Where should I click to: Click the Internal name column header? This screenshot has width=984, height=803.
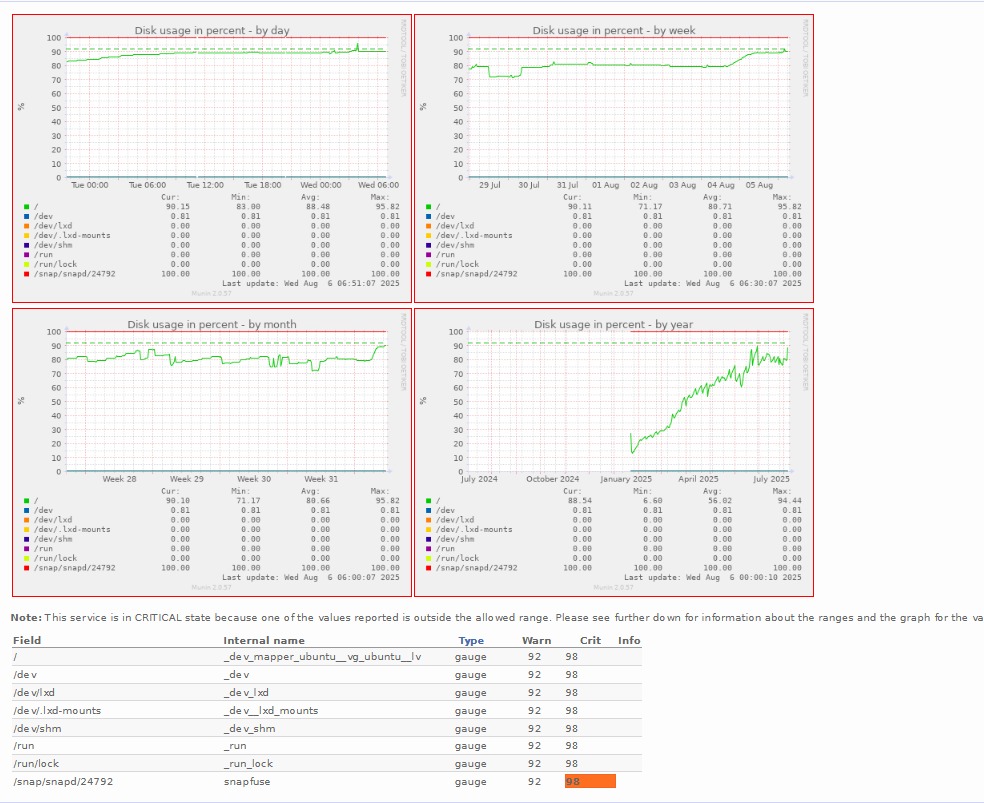[x=264, y=640]
